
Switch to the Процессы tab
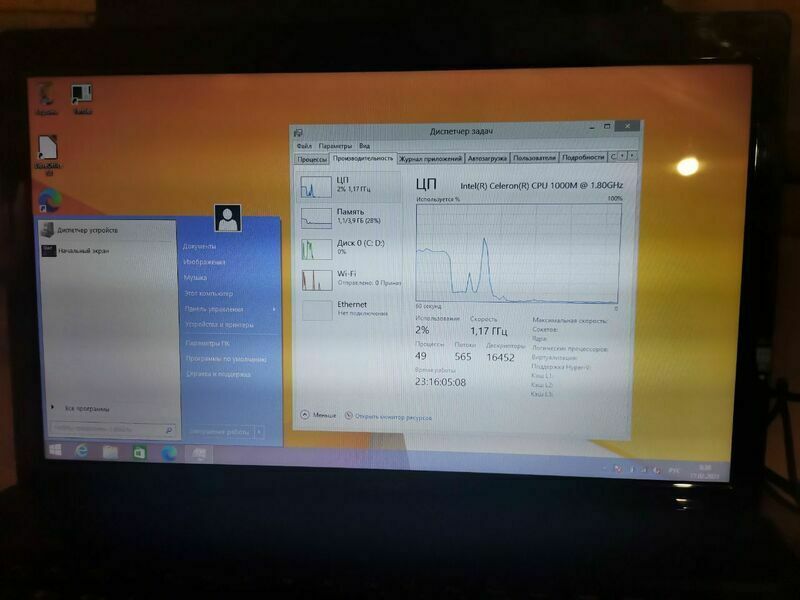coord(312,158)
